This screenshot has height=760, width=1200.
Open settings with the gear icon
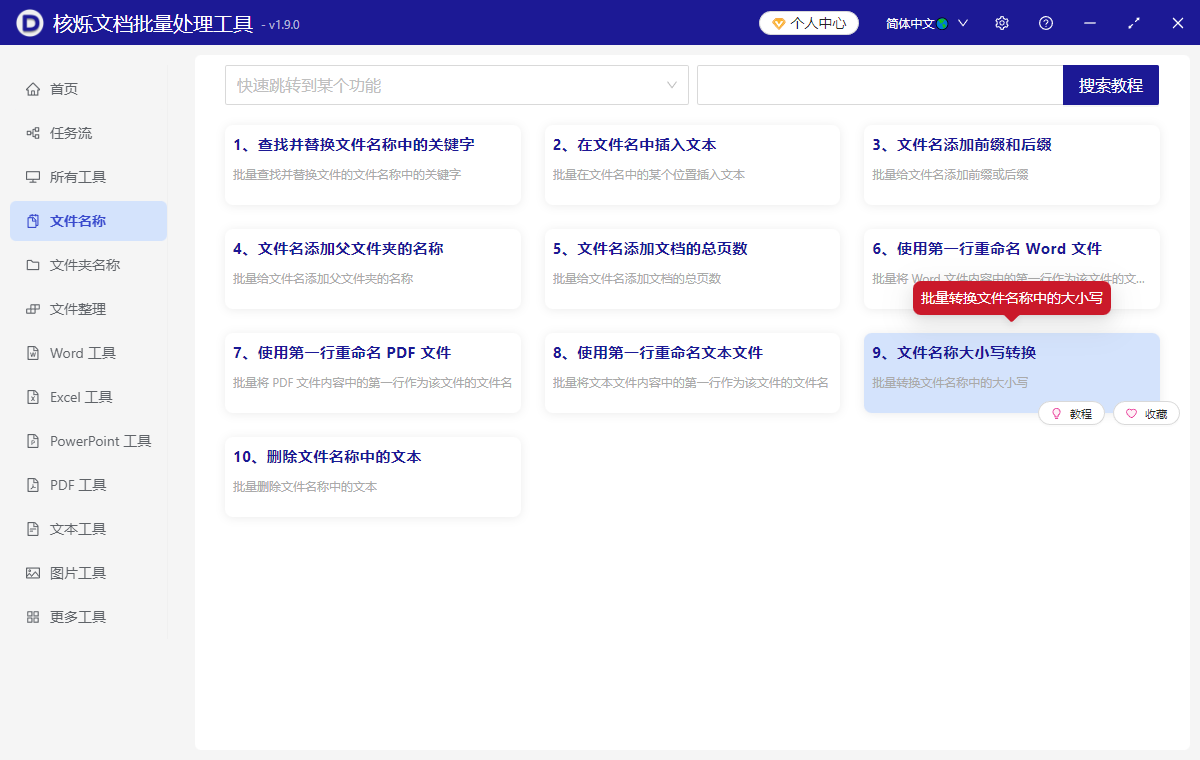[1002, 23]
